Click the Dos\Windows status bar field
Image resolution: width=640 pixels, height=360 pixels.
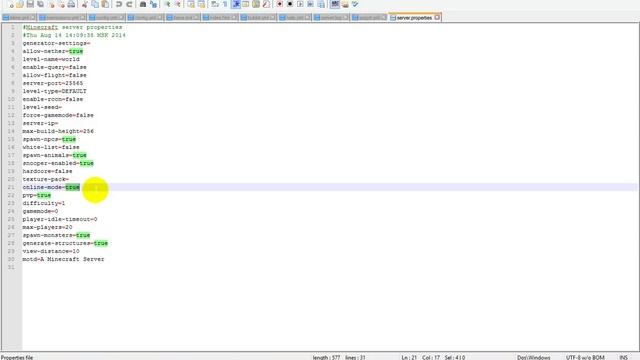tap(533, 358)
